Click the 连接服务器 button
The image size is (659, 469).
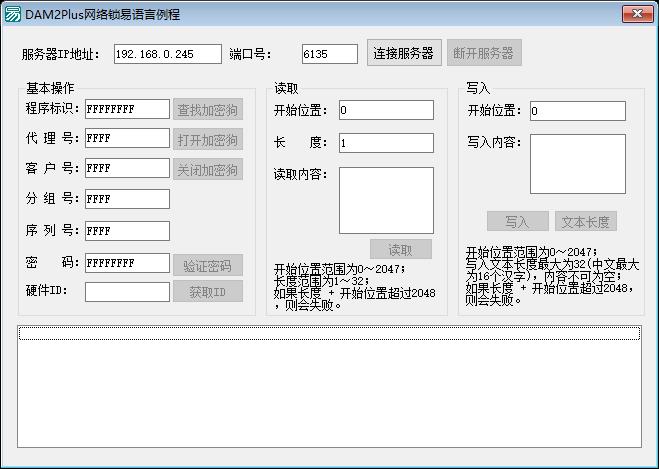click(x=404, y=53)
